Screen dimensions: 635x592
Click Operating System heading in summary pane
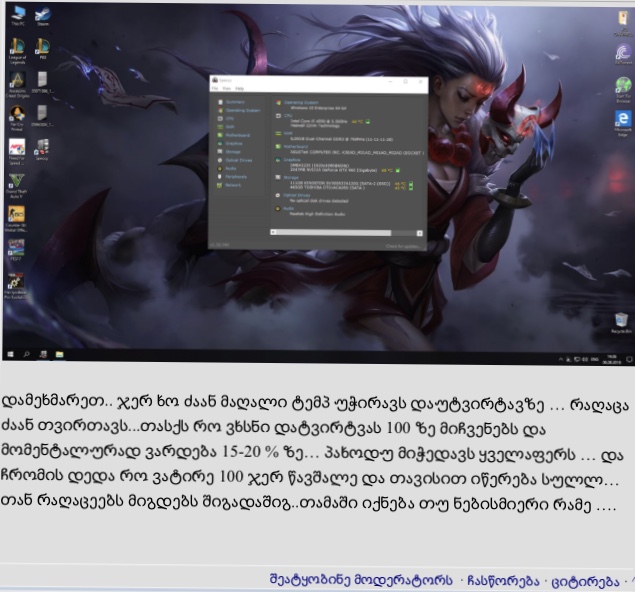click(301, 103)
